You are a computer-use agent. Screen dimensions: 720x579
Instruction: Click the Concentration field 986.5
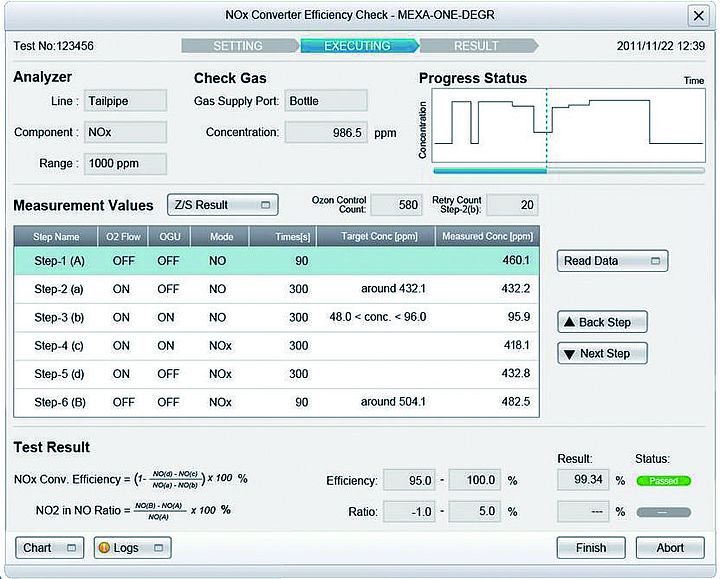click(326, 133)
